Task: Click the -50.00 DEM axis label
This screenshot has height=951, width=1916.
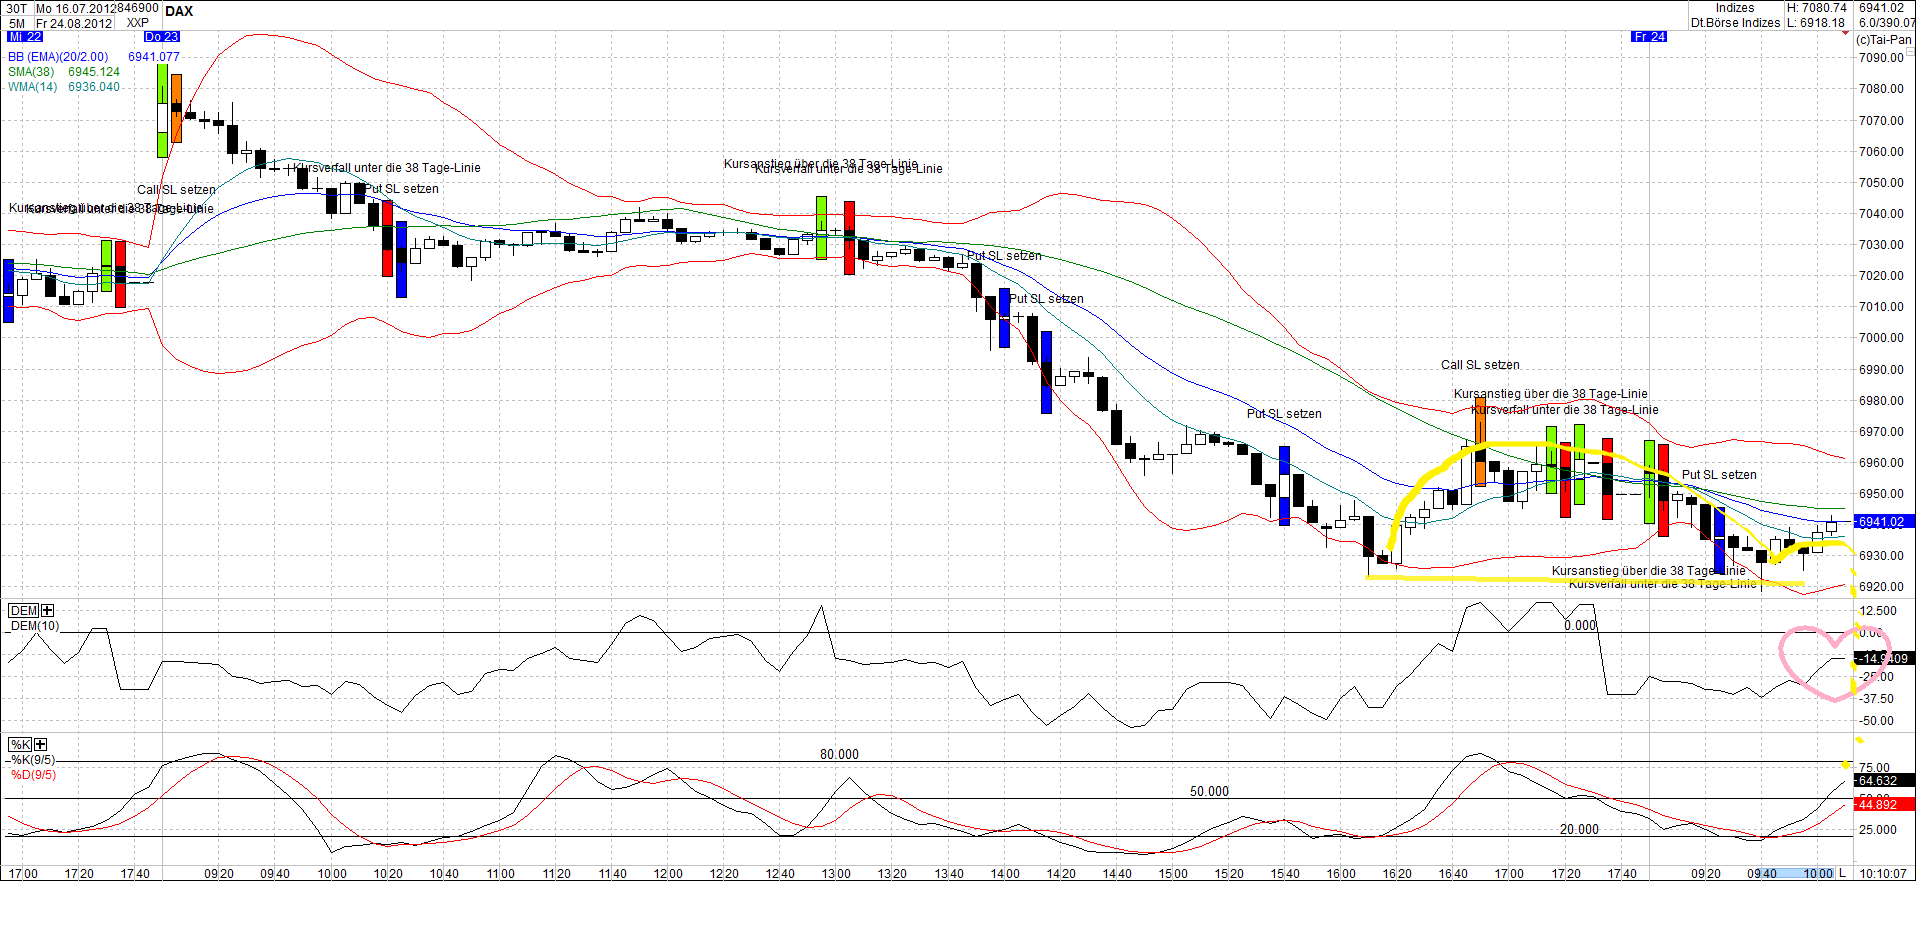Action: pos(1877,721)
